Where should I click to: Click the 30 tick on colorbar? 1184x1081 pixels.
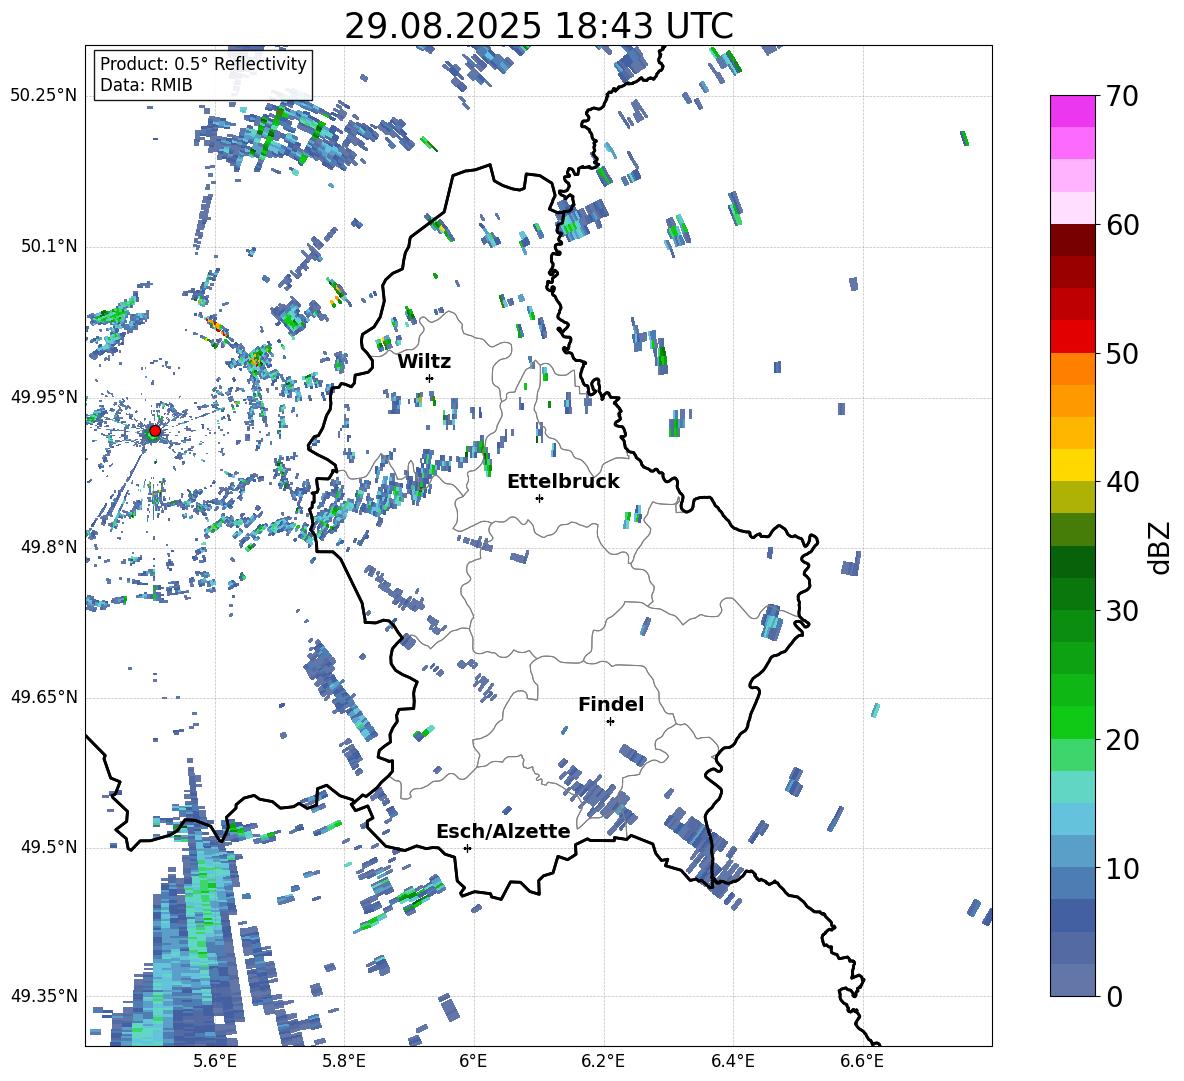pyautogui.click(x=1121, y=611)
